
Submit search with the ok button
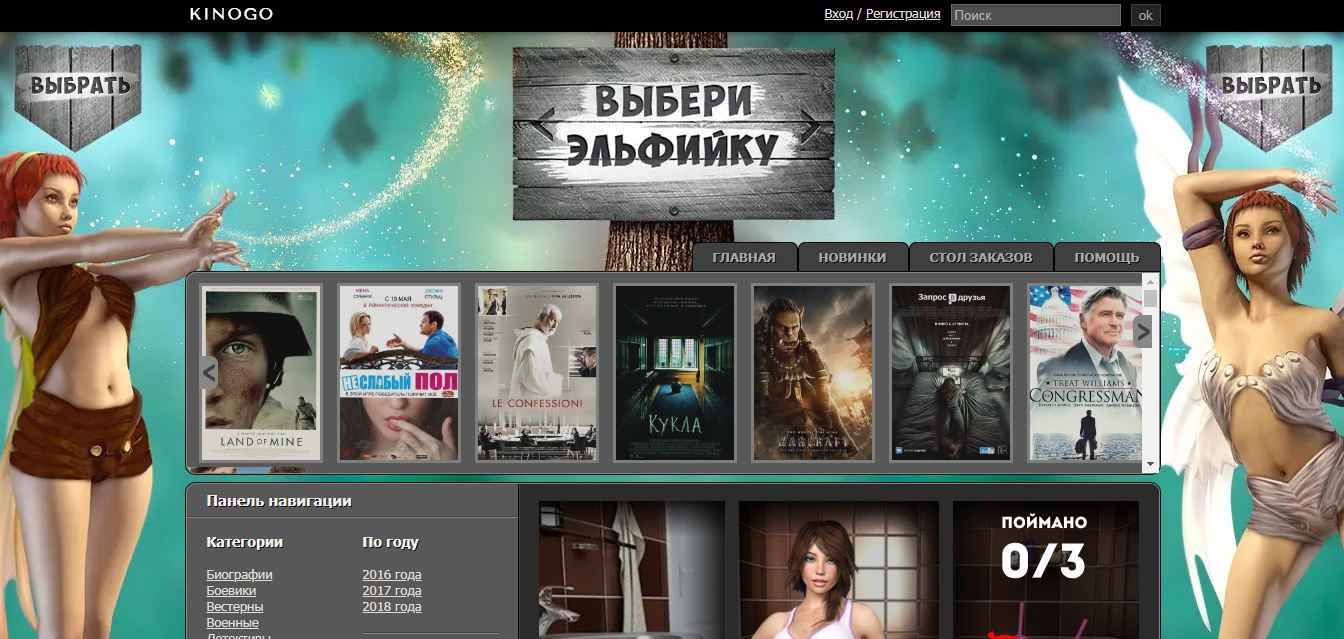pos(1146,15)
